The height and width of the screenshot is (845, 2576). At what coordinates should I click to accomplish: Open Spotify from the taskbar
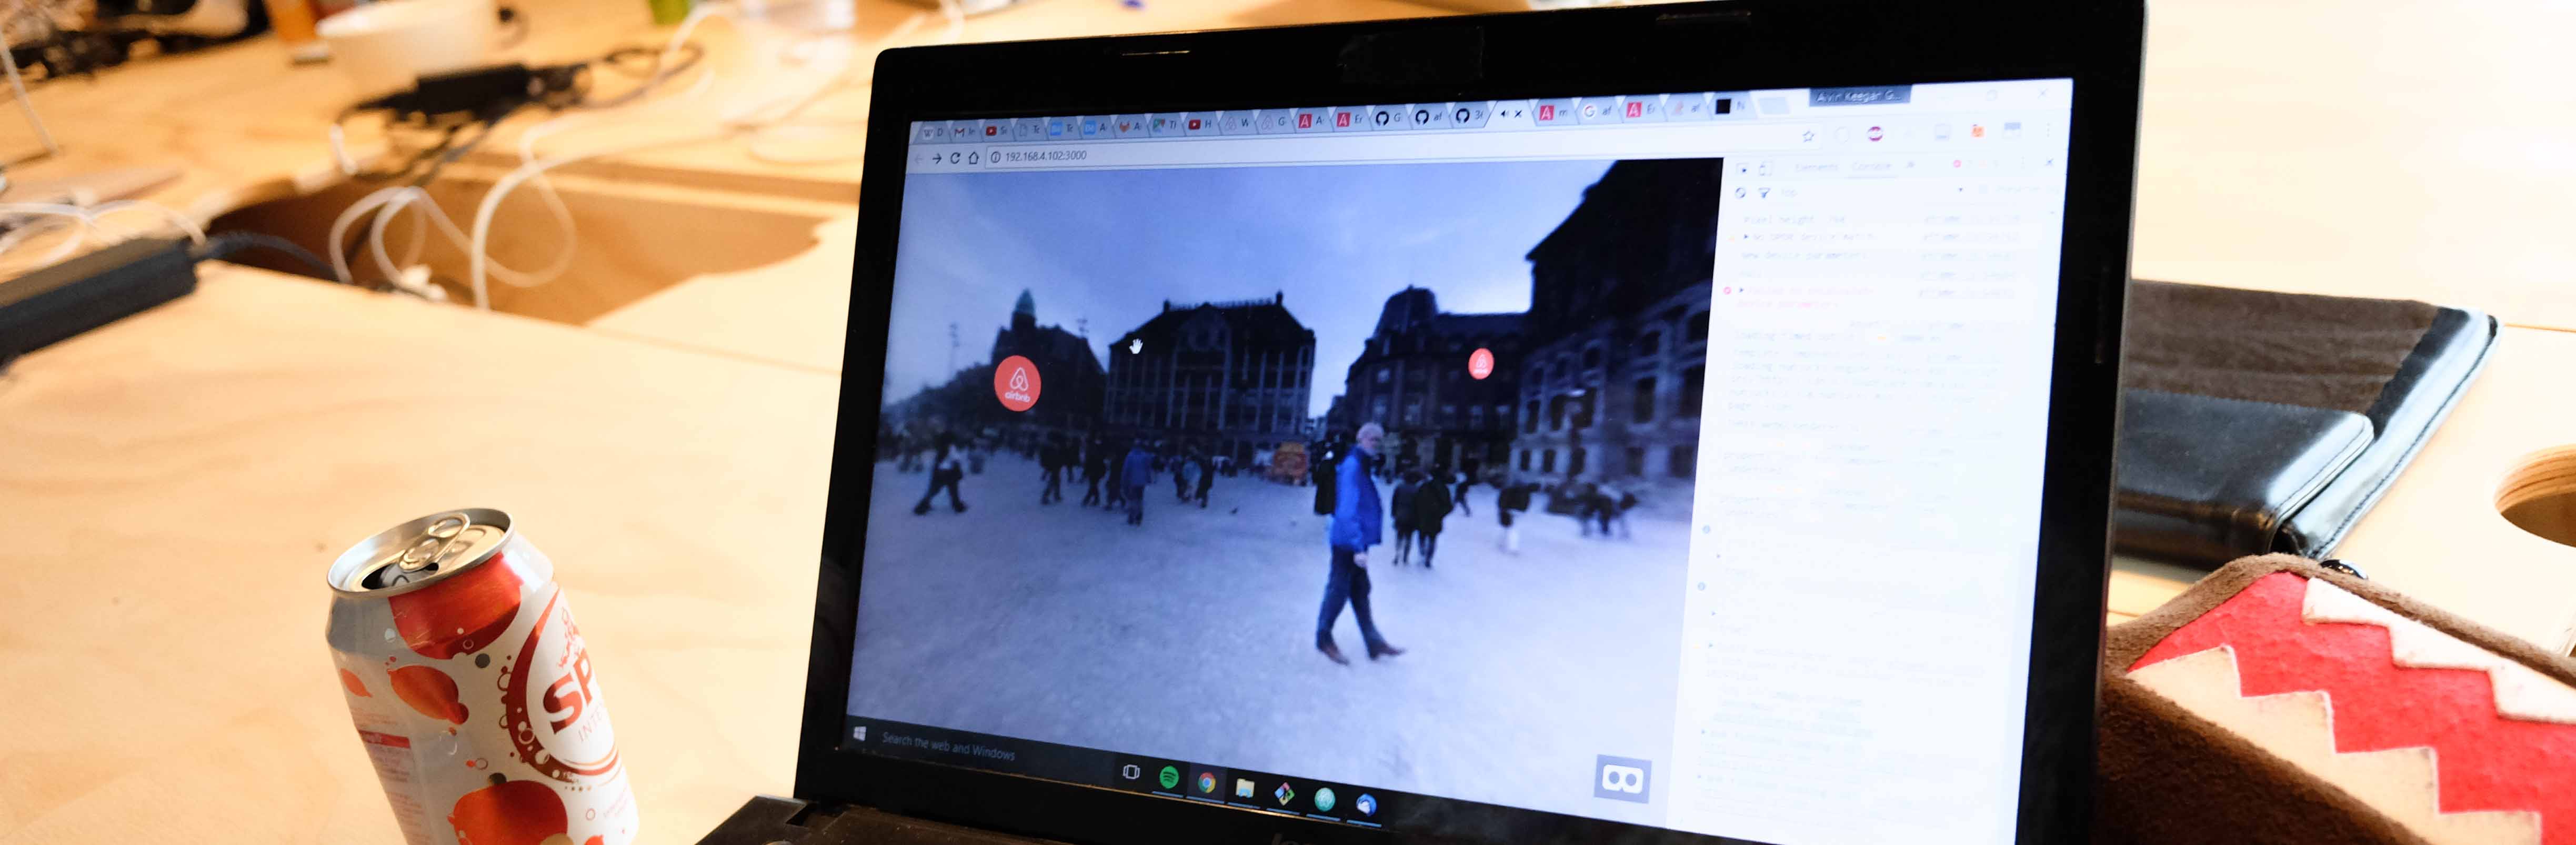point(1168,776)
